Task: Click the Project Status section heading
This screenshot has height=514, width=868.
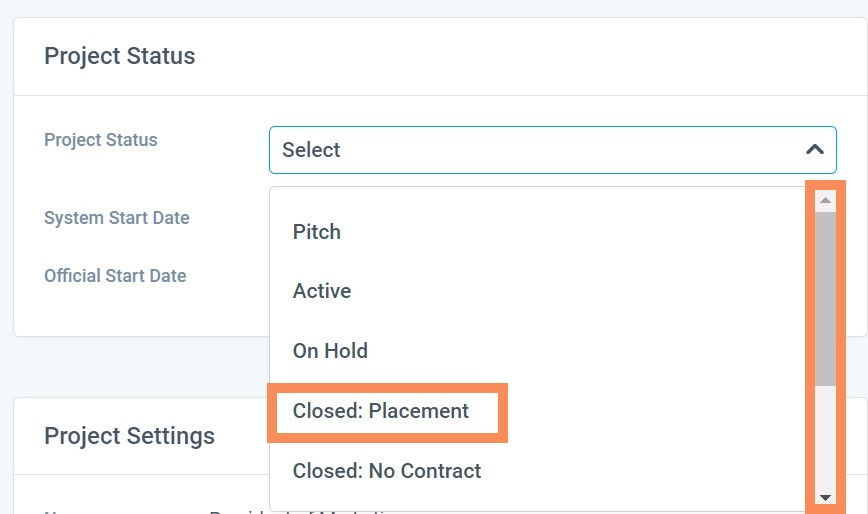Action: point(120,56)
